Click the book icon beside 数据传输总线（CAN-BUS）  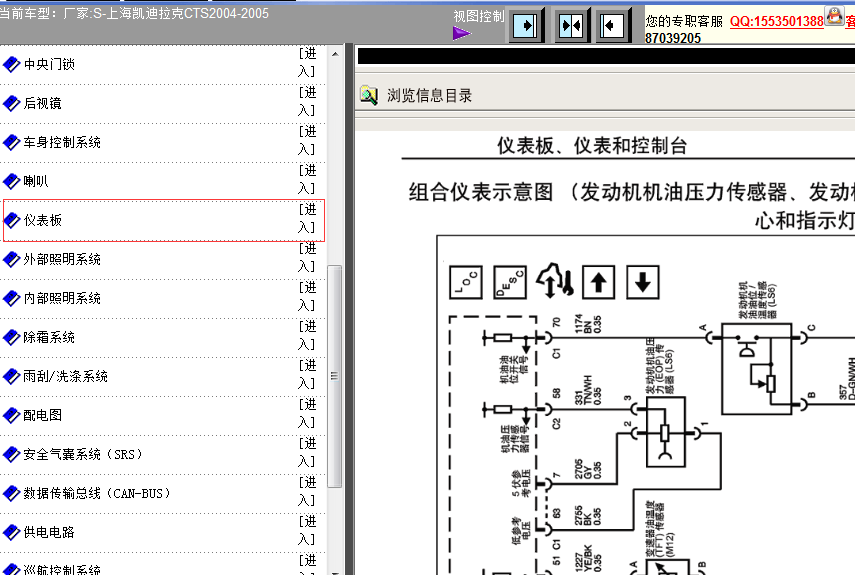[11, 493]
